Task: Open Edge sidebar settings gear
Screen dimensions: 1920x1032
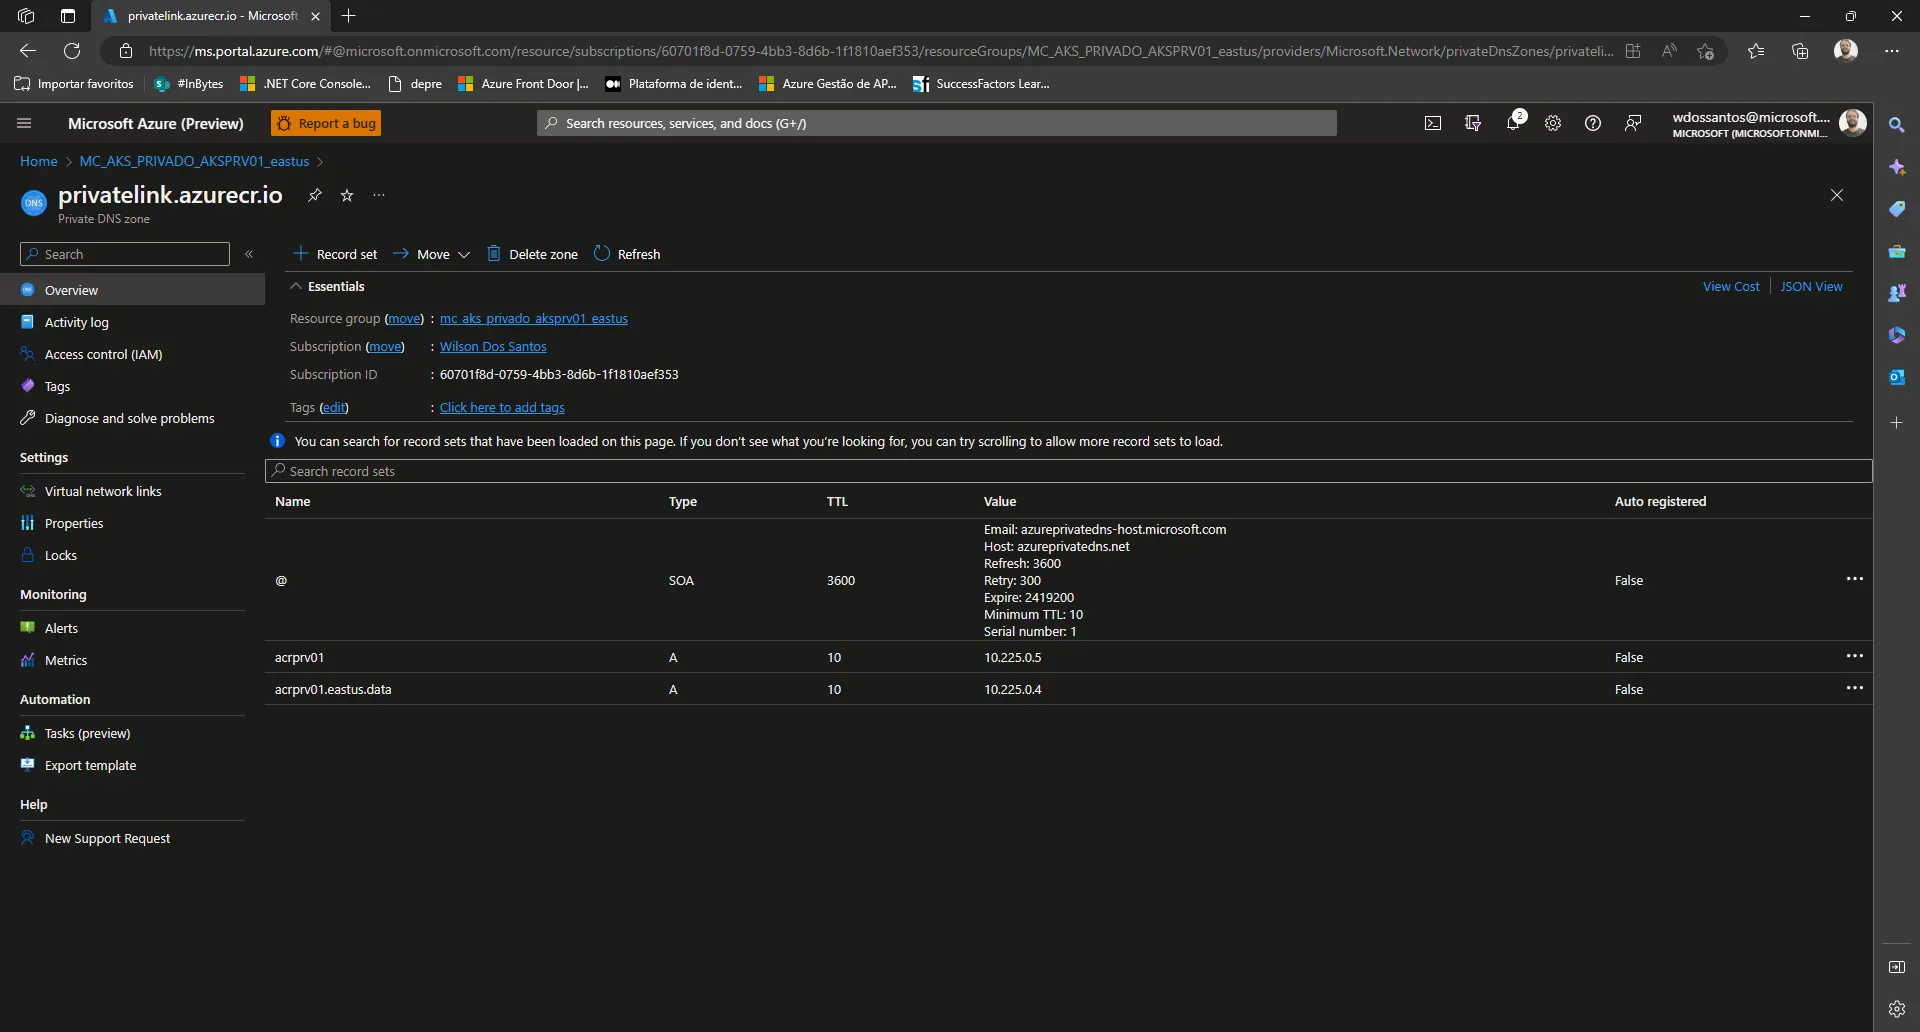Action: (1896, 1009)
